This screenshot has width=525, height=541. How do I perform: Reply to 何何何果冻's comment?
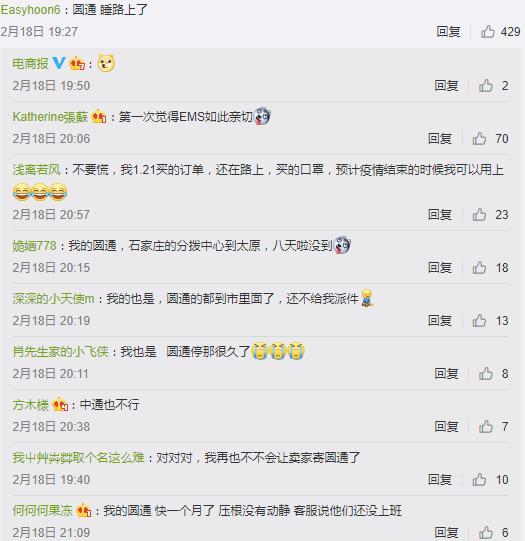pyautogui.click(x=446, y=532)
